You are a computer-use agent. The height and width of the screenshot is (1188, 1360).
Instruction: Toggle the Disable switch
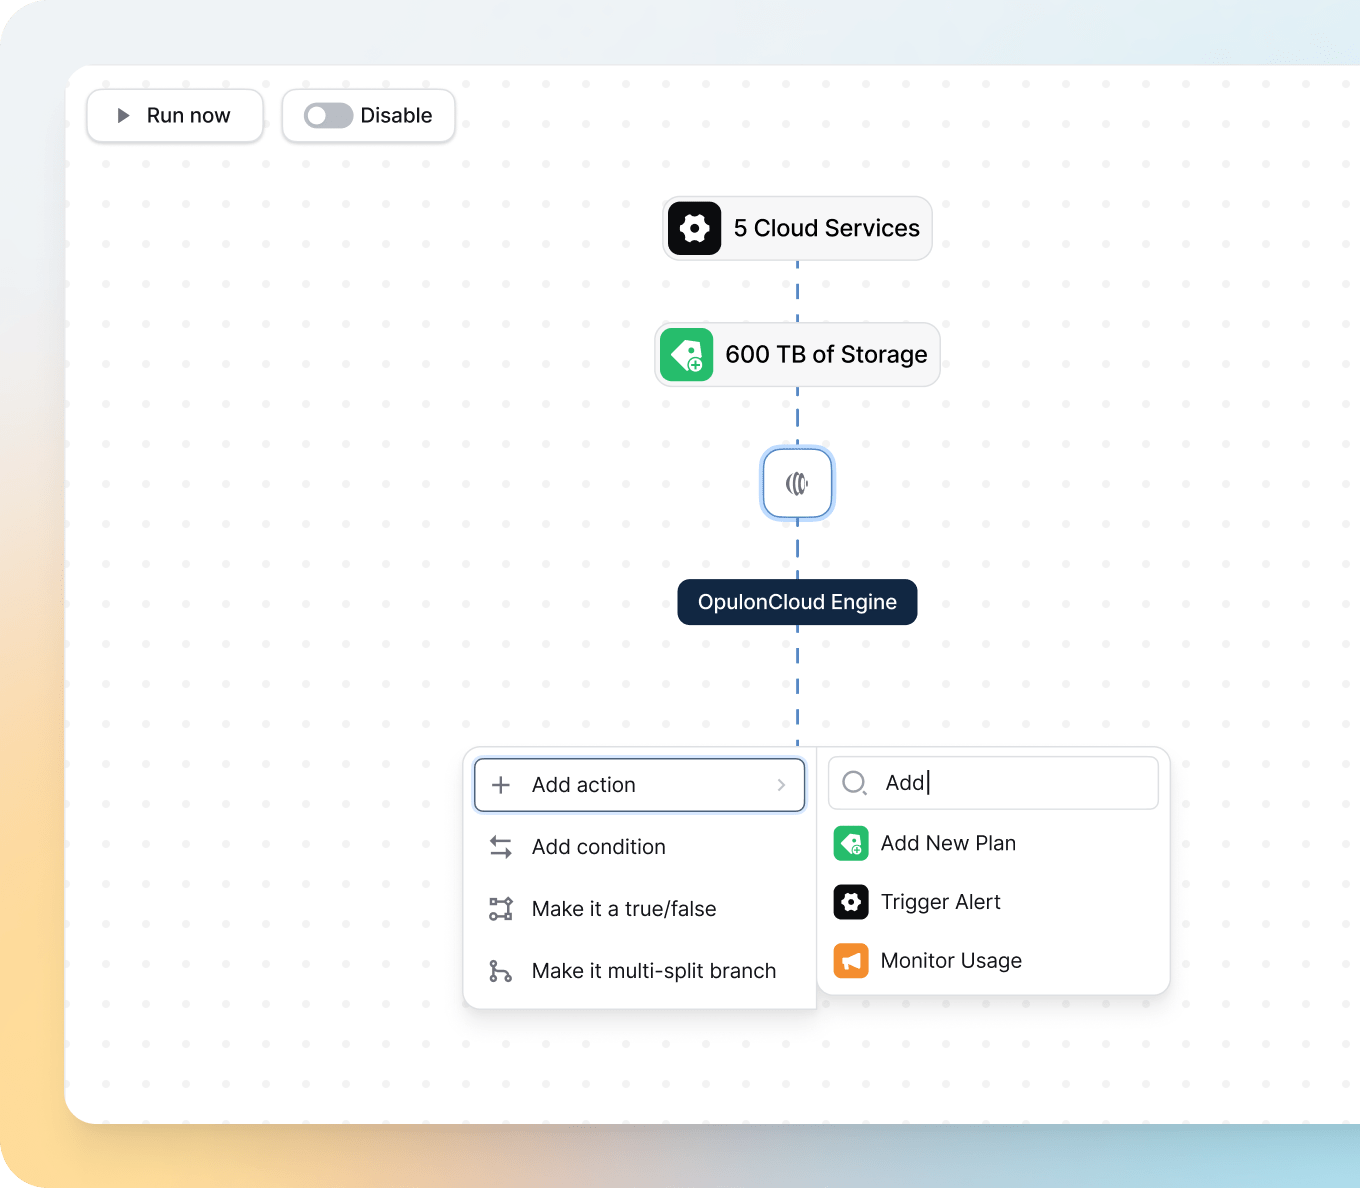[328, 116]
